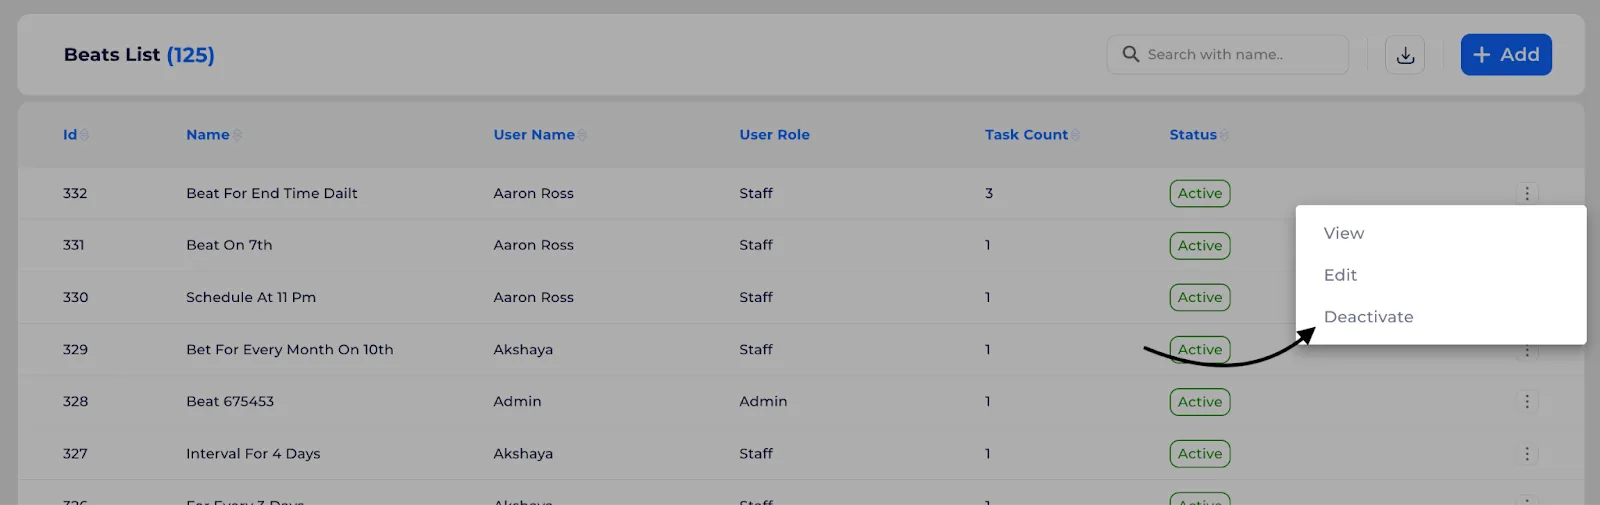Image resolution: width=1600 pixels, height=505 pixels.
Task: Click the Beat 675453 name
Action: [230, 402]
